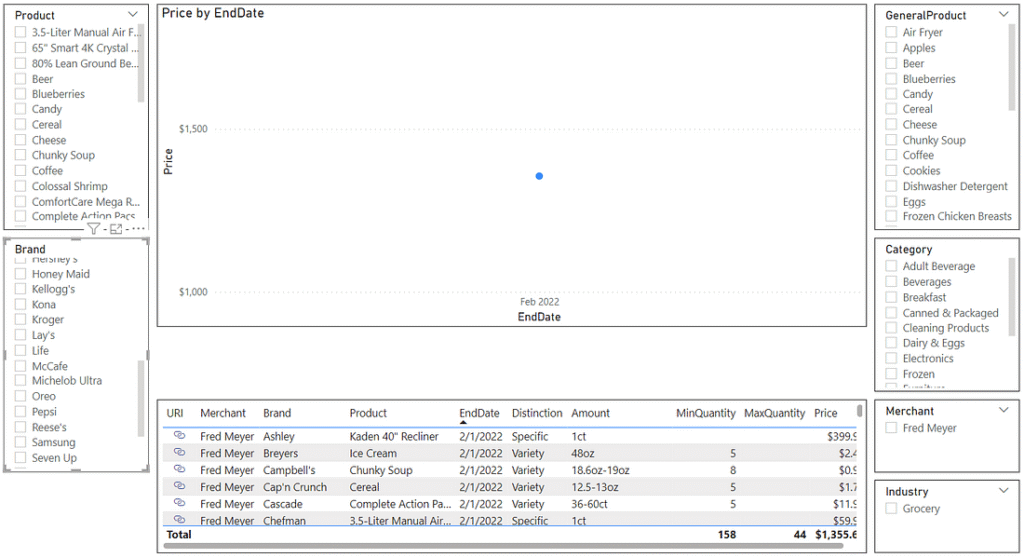Click the Brand slicer vertical scrollbar
1024x557 pixels.
tap(140, 398)
